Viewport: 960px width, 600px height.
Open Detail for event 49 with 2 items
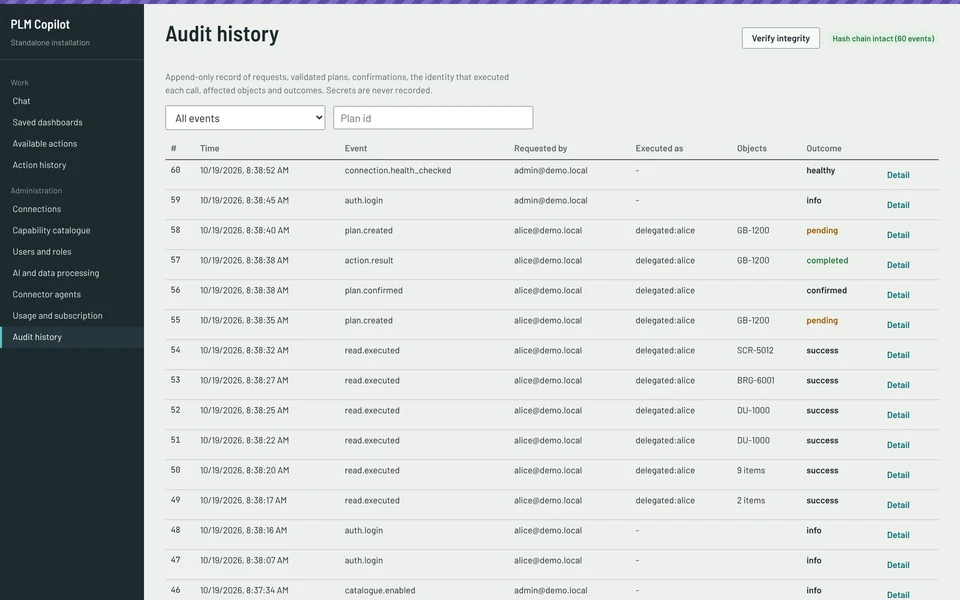point(898,505)
